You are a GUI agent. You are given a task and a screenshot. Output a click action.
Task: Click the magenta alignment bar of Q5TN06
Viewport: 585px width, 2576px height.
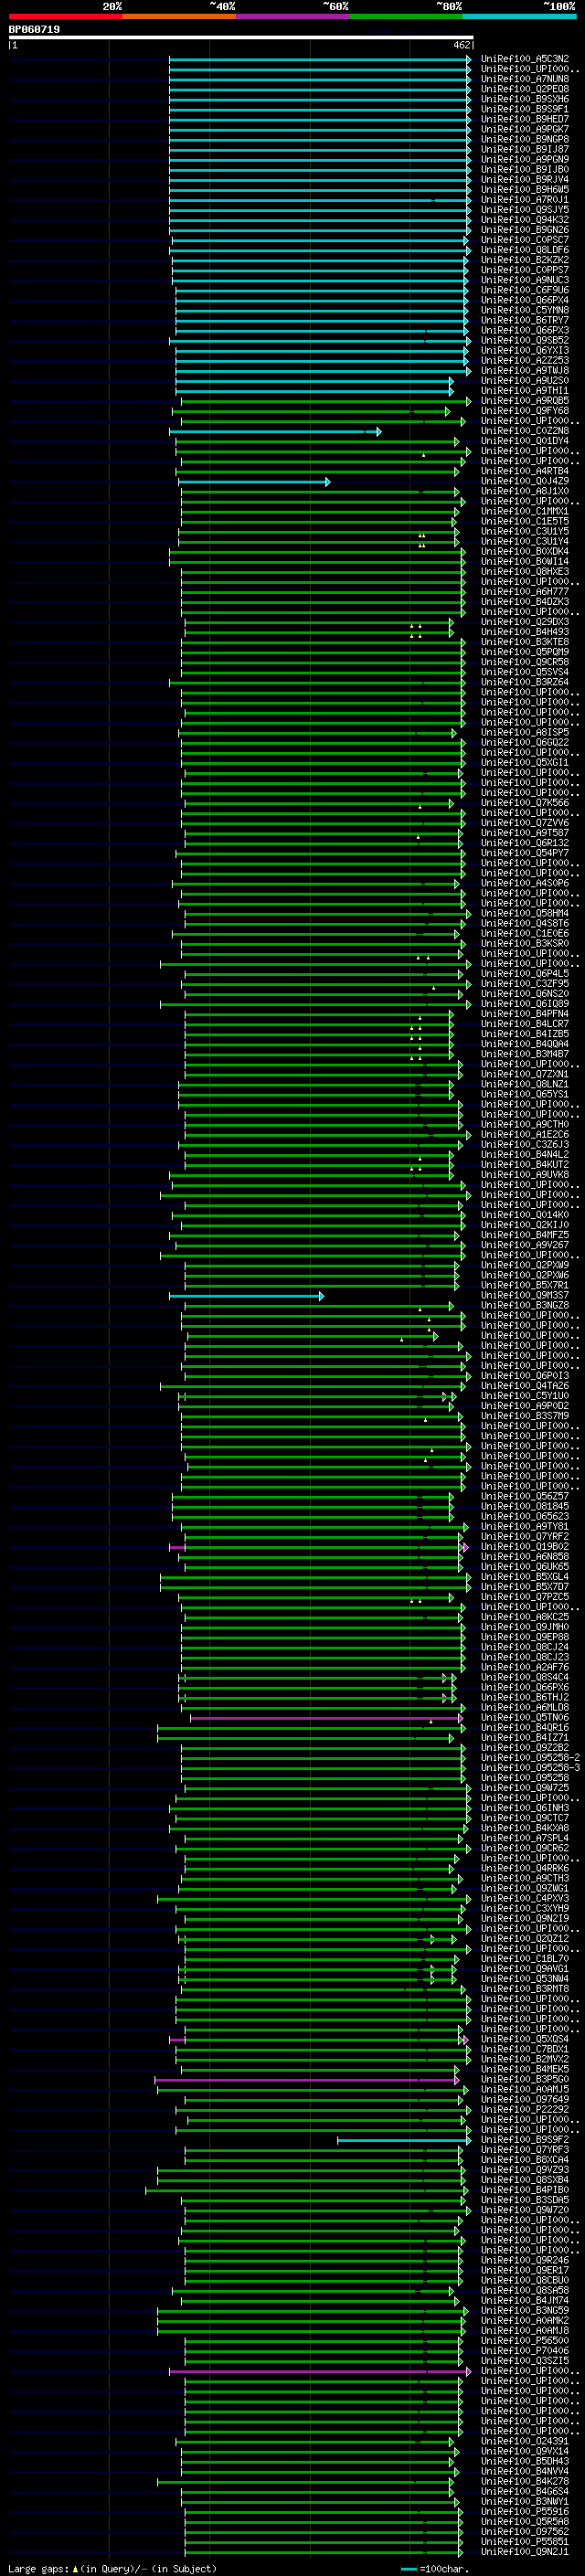[326, 1718]
